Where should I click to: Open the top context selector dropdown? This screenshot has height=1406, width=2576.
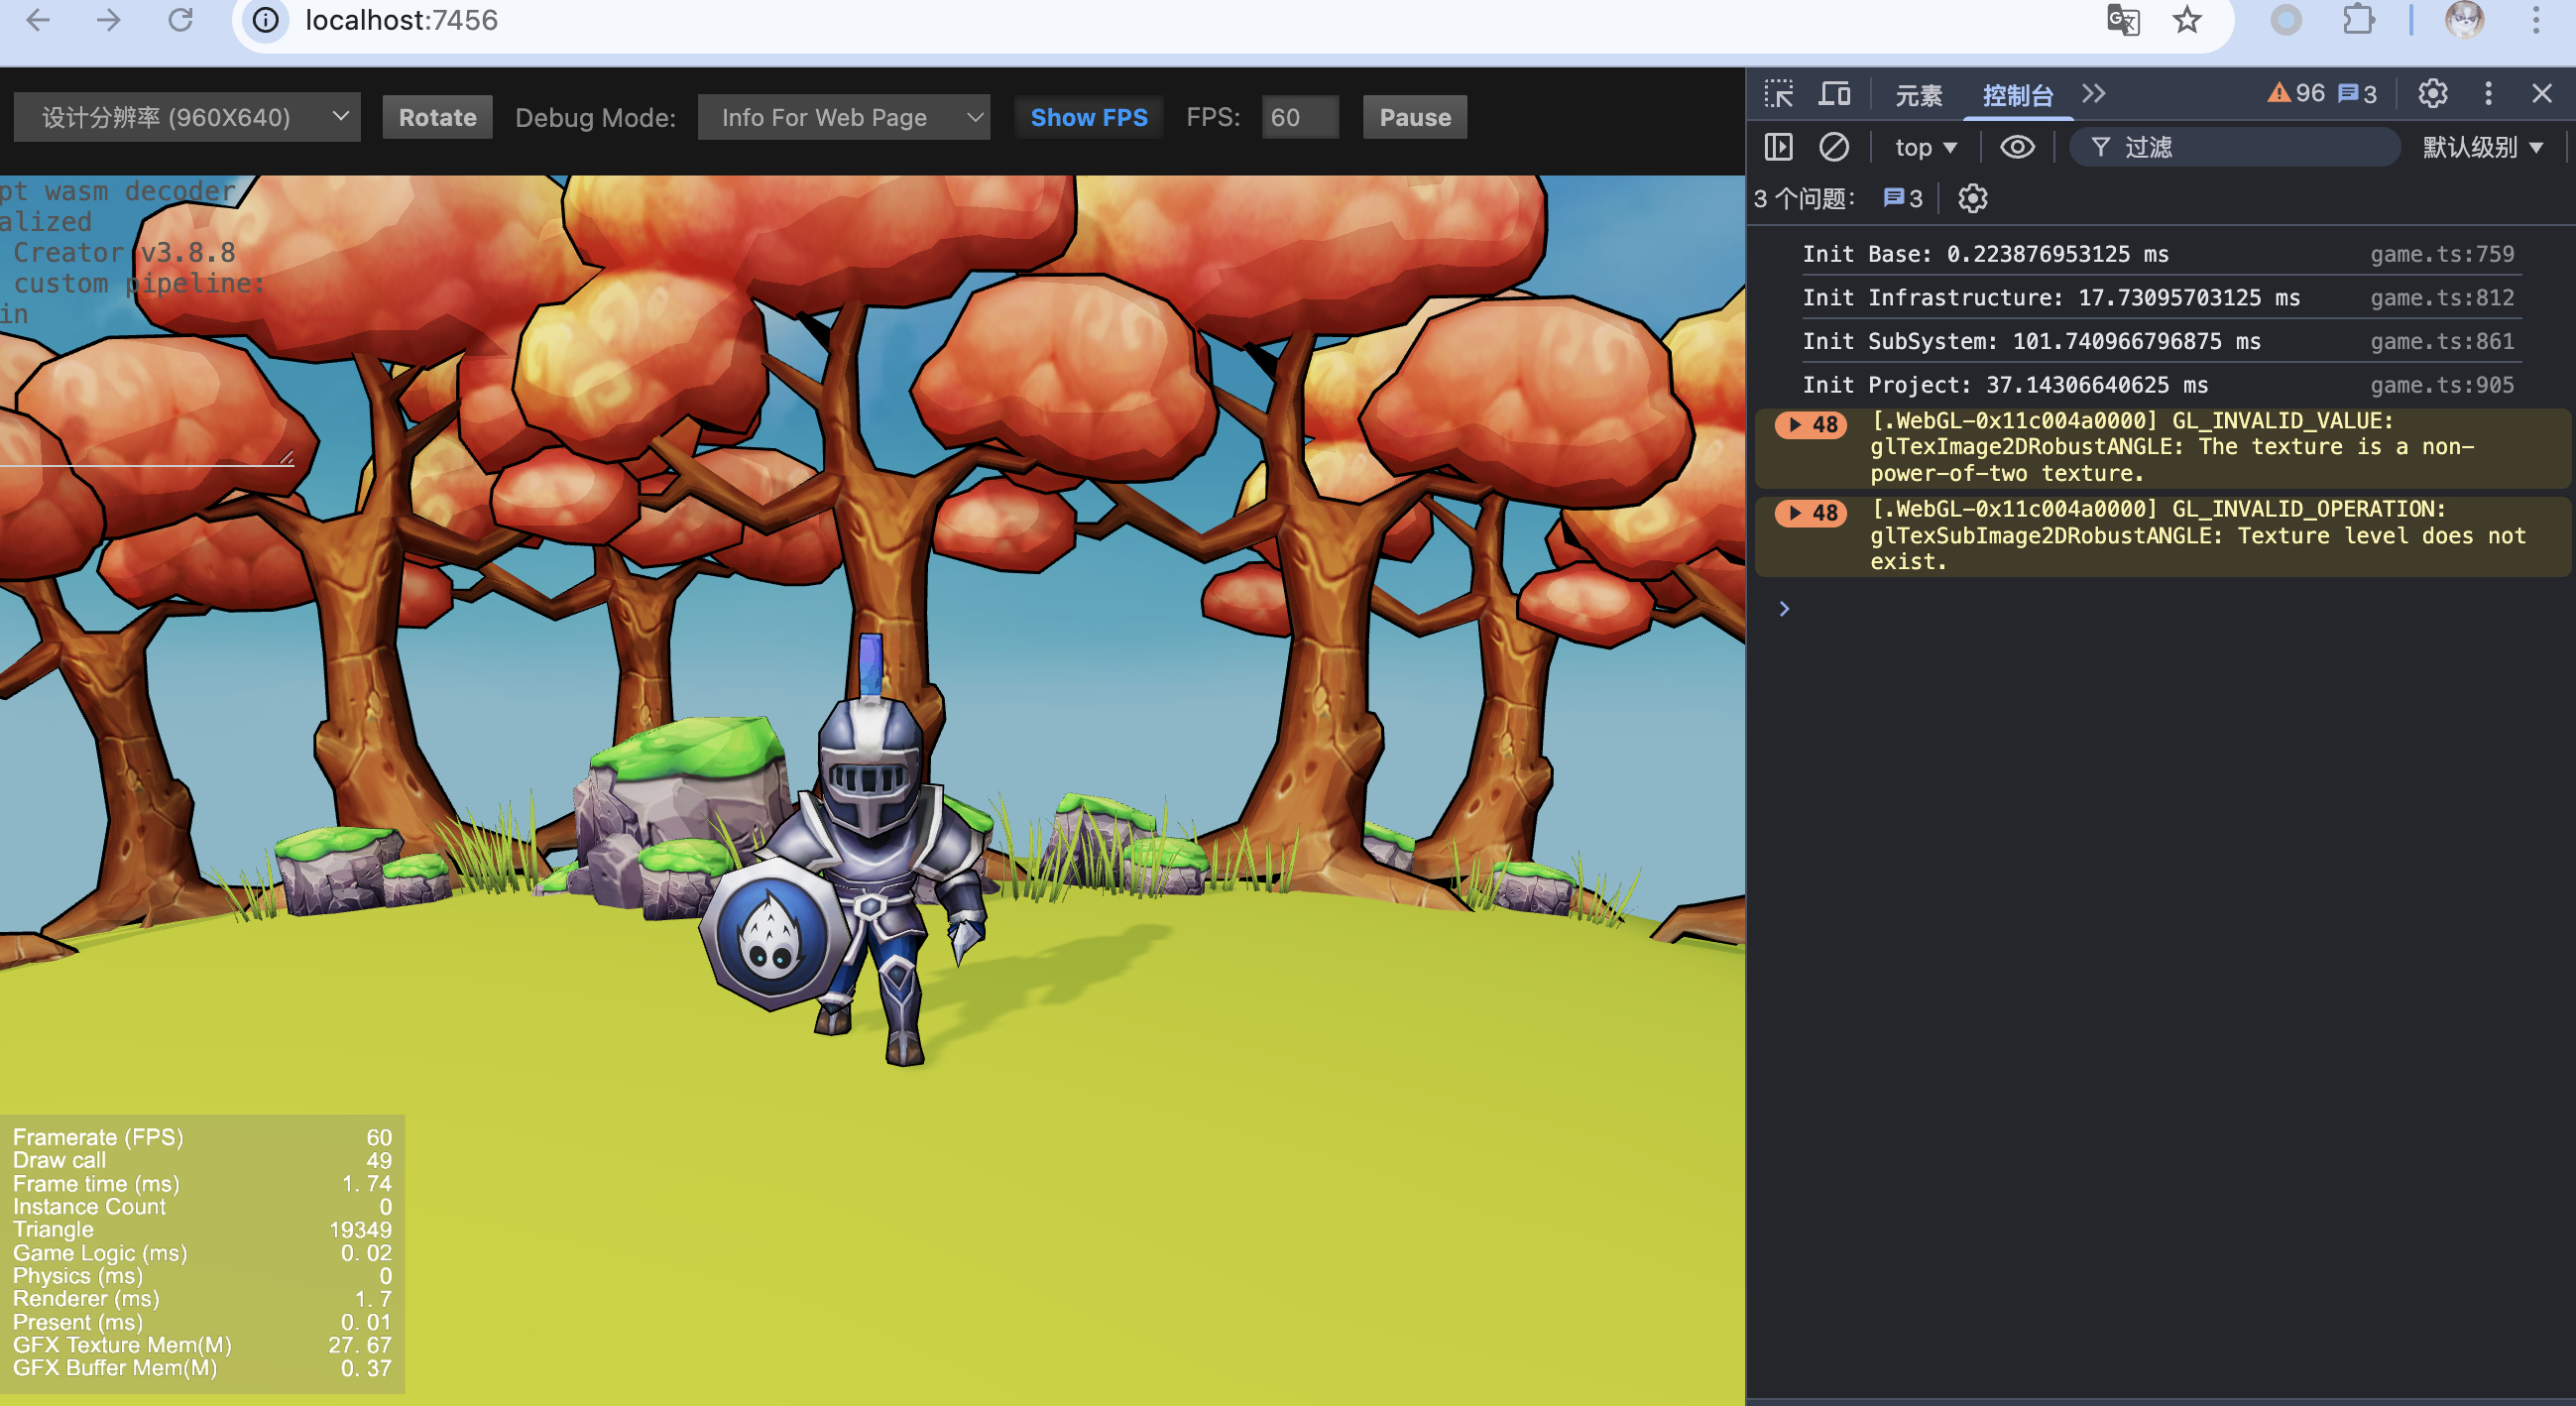coord(1925,148)
